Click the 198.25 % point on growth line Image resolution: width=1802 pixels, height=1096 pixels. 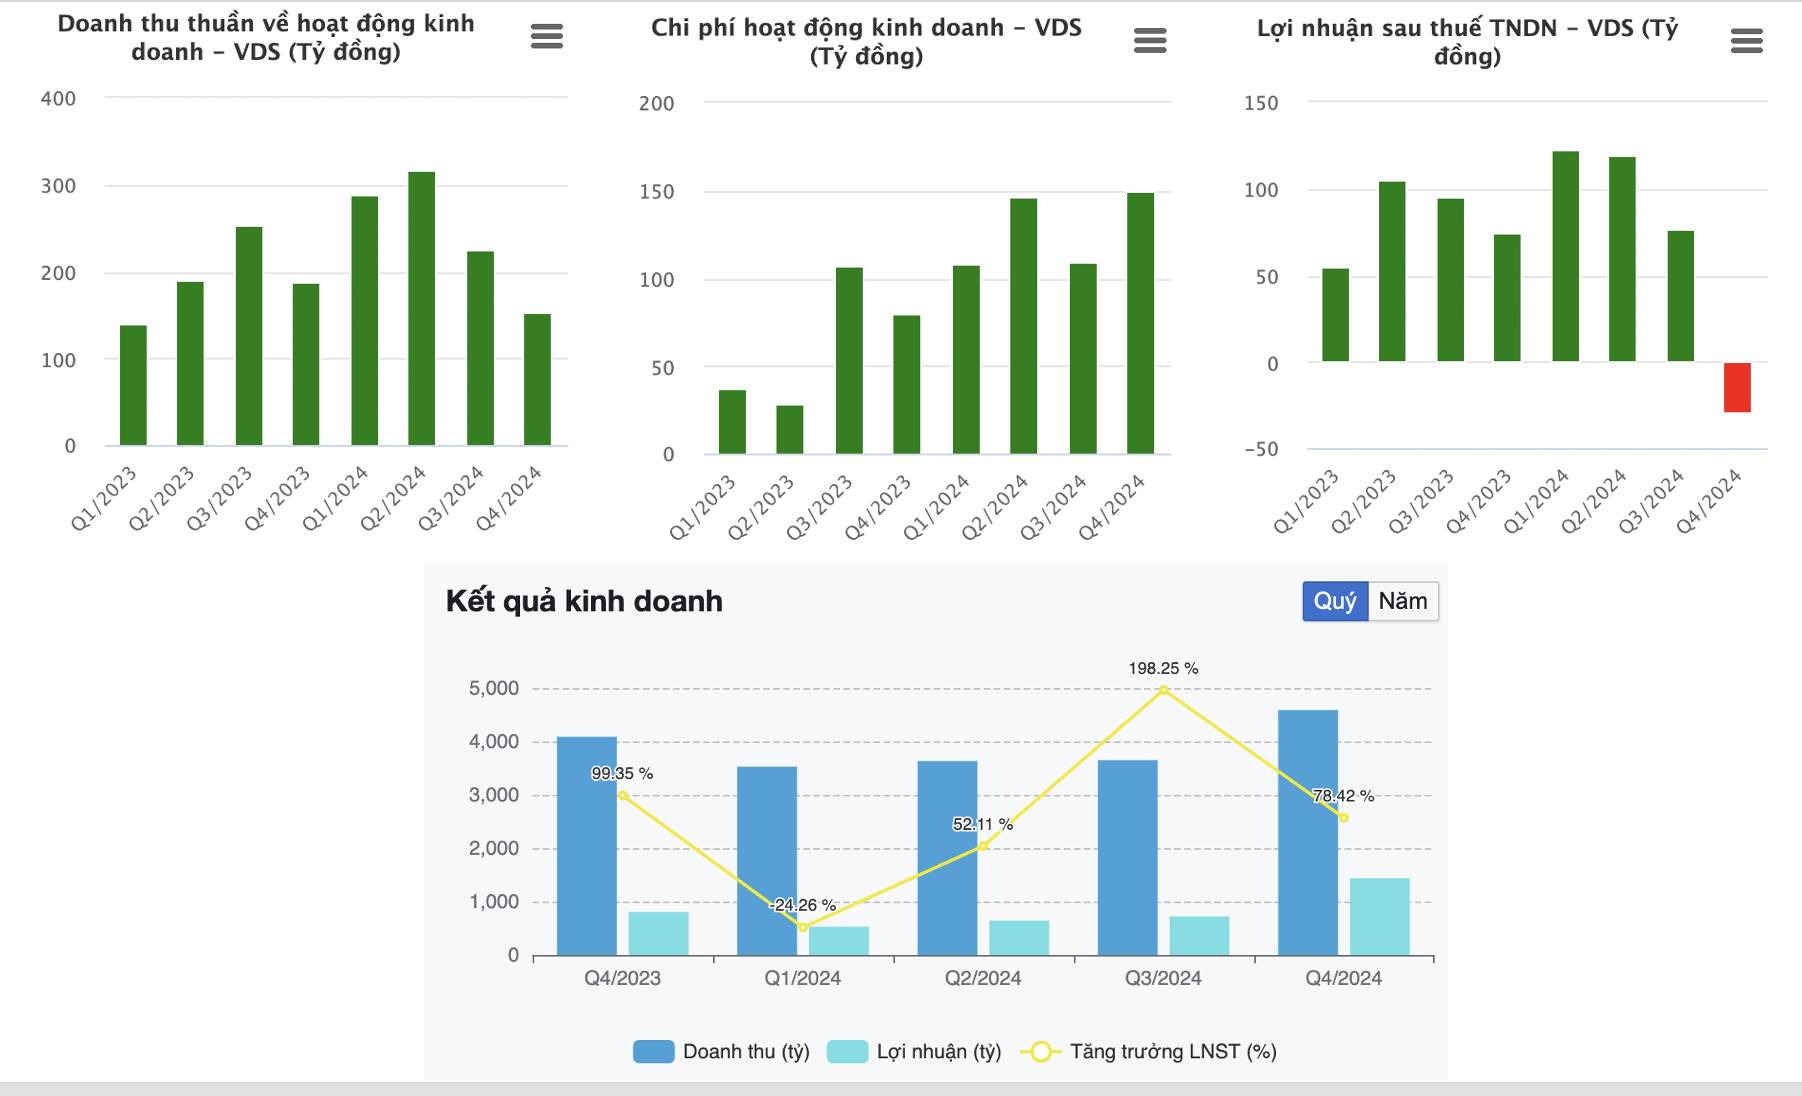[x=1163, y=689]
